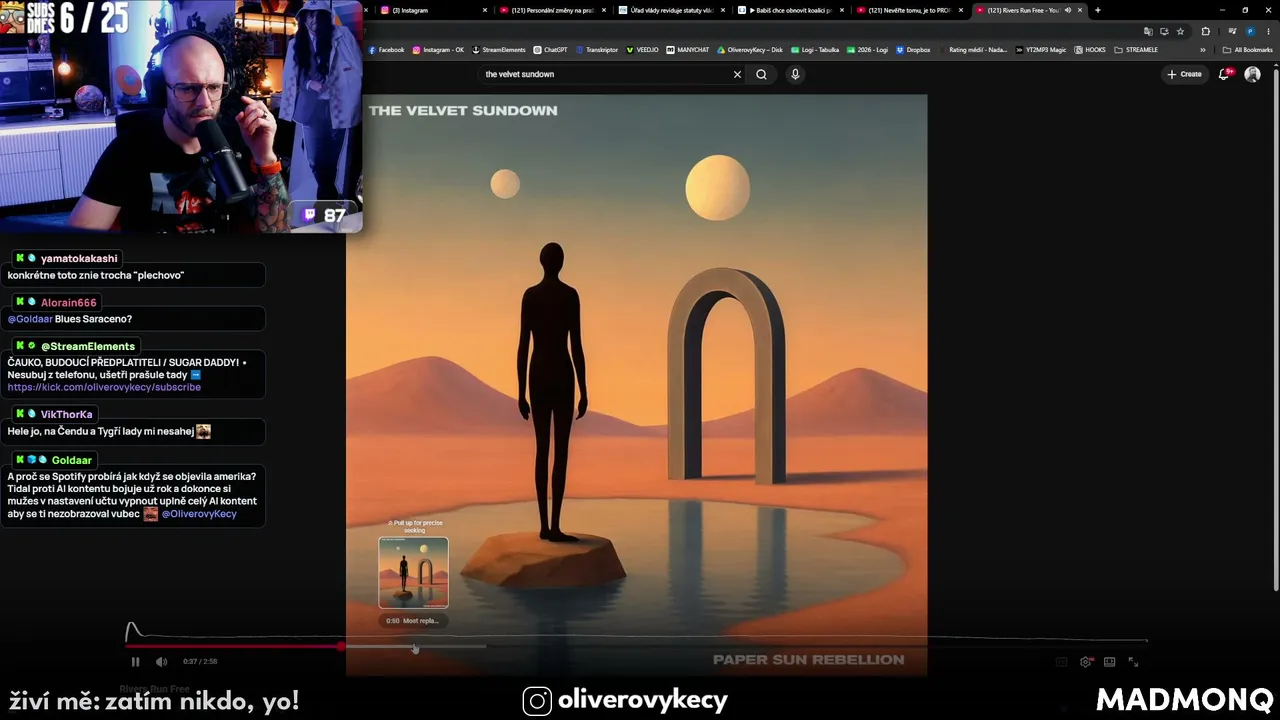
Task: Open a new browser tab
Action: point(1097,10)
